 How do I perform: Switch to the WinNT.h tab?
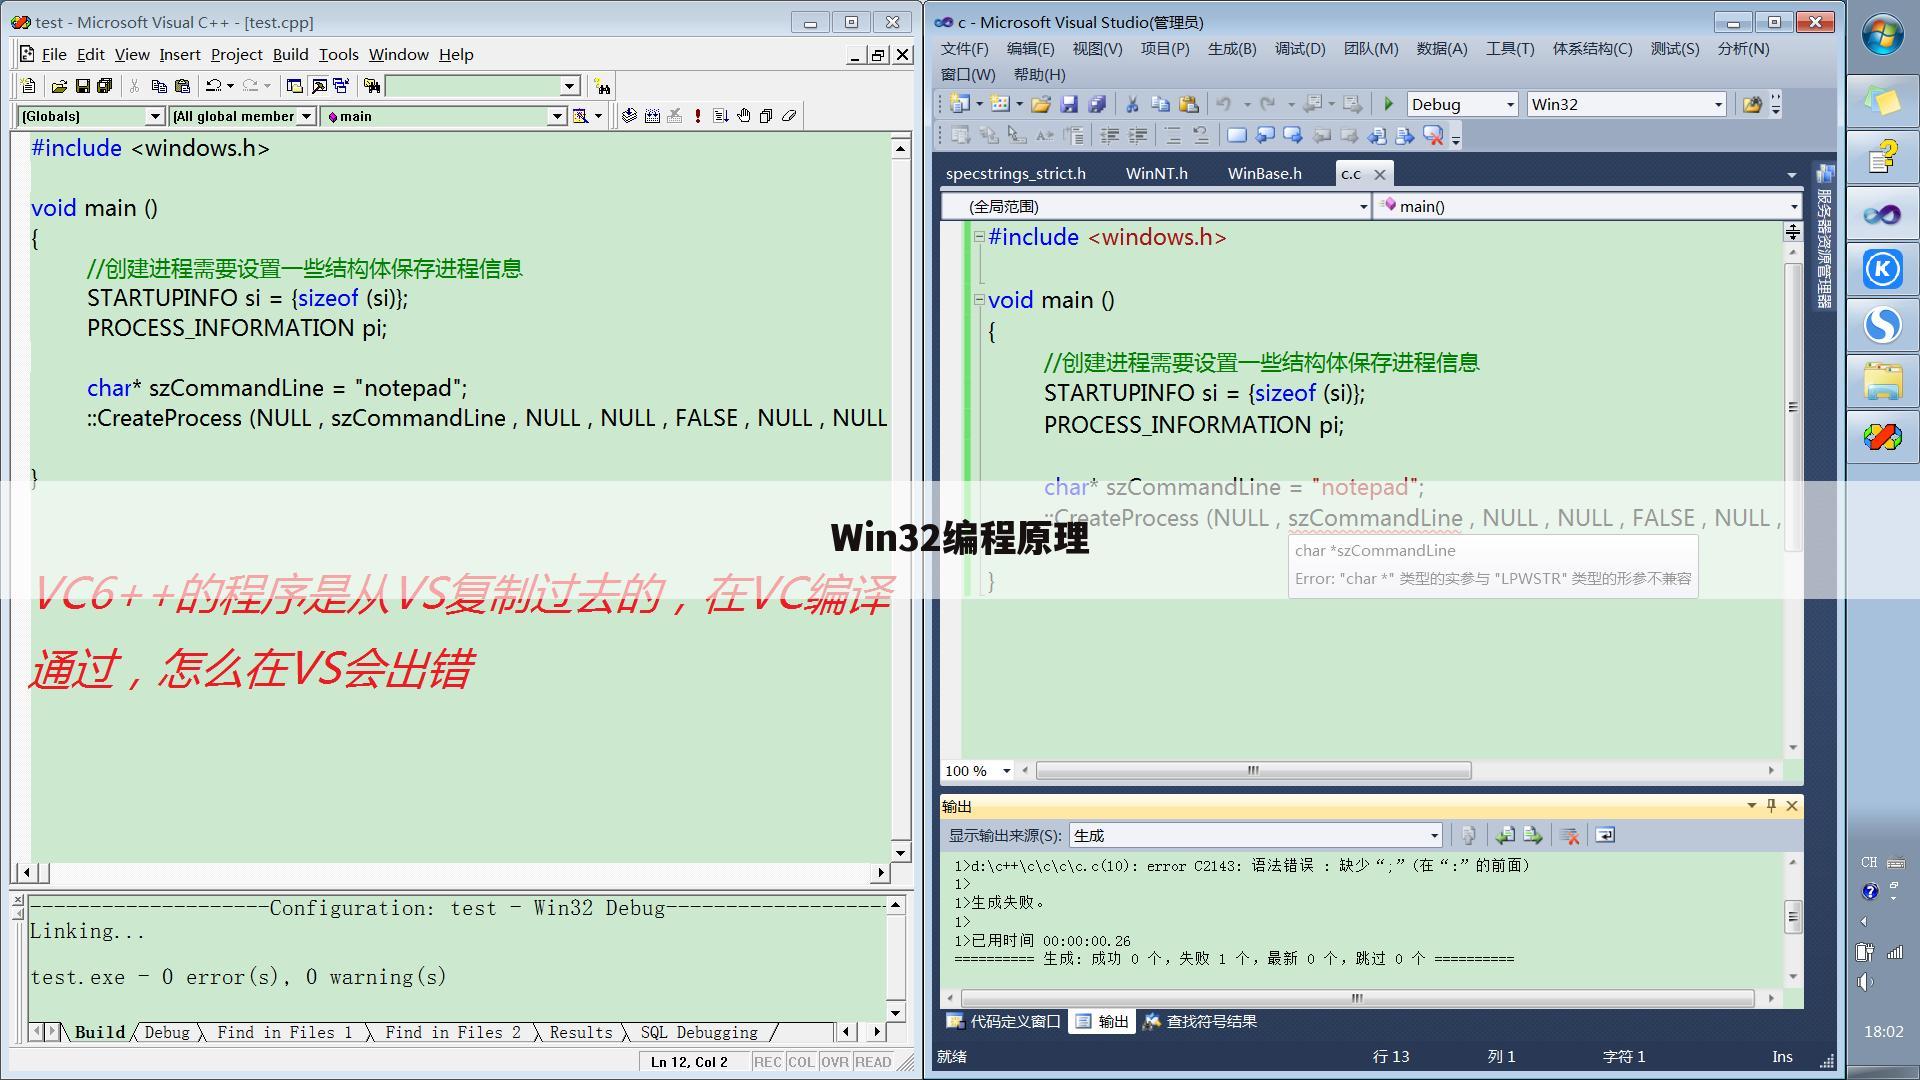pyautogui.click(x=1156, y=174)
